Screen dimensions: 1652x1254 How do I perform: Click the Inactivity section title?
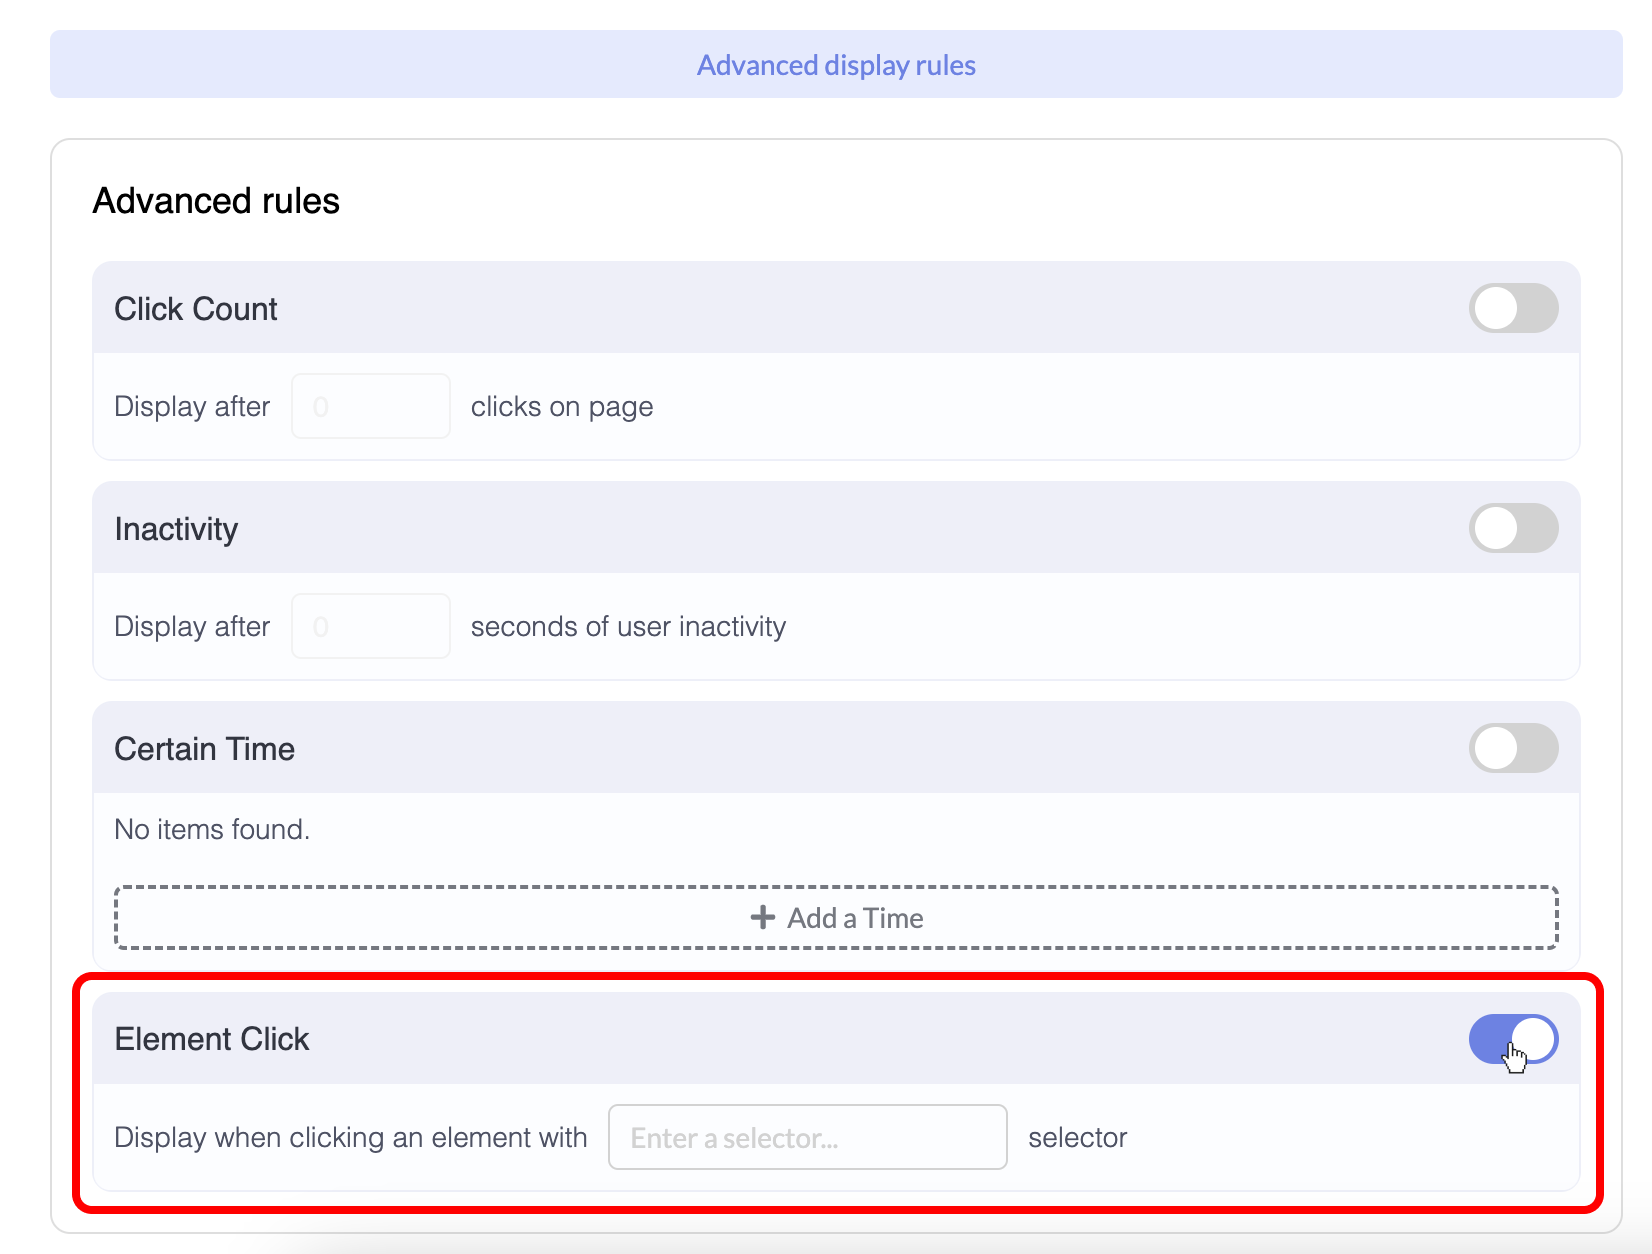pyautogui.click(x=176, y=529)
